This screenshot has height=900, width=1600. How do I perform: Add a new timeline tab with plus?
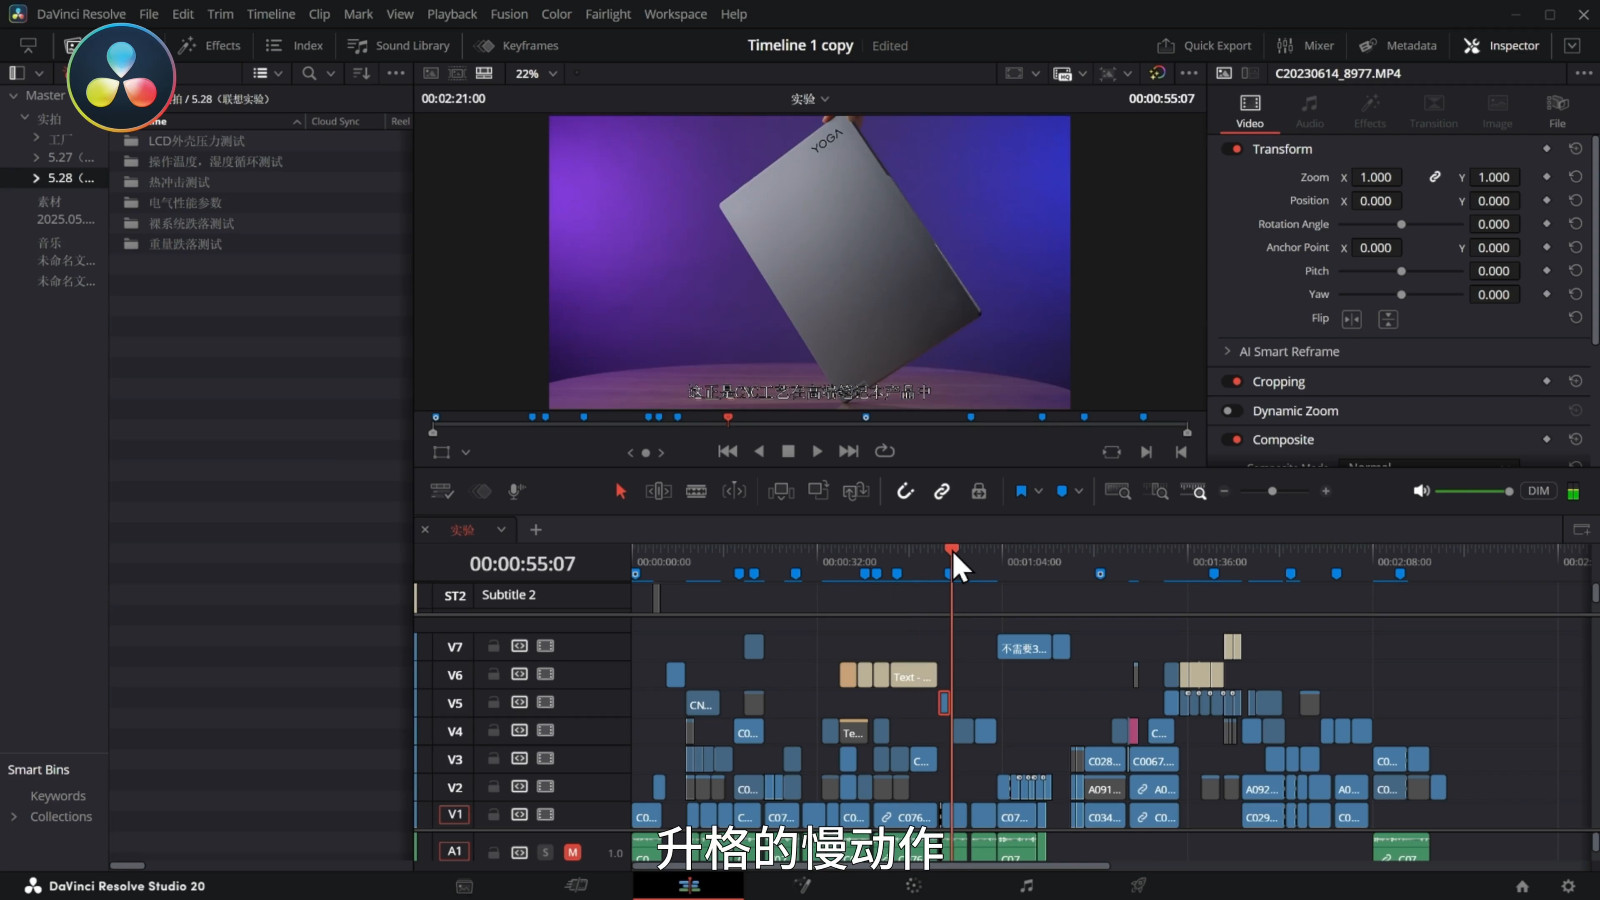tap(535, 530)
